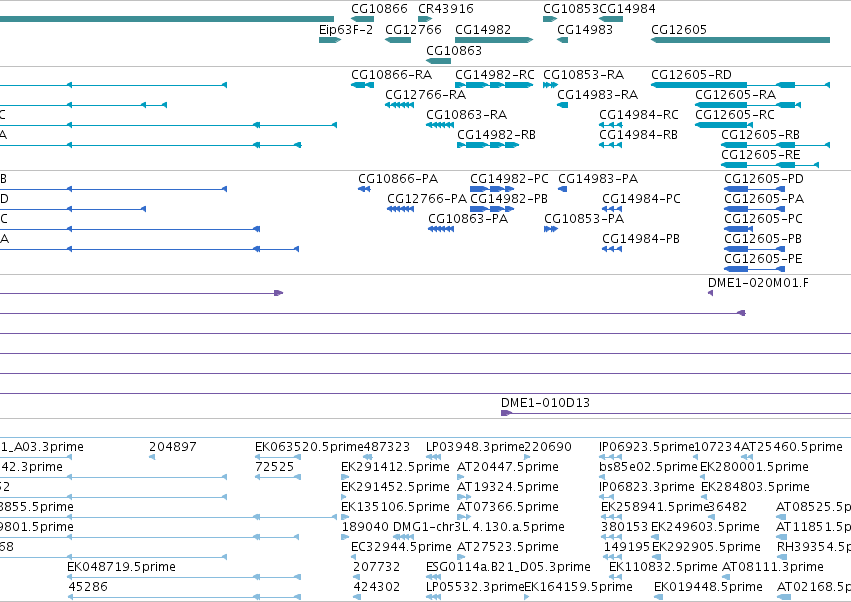This screenshot has height=602, width=851.
Task: Select EST EK291412.5prime
Action: click(395, 467)
